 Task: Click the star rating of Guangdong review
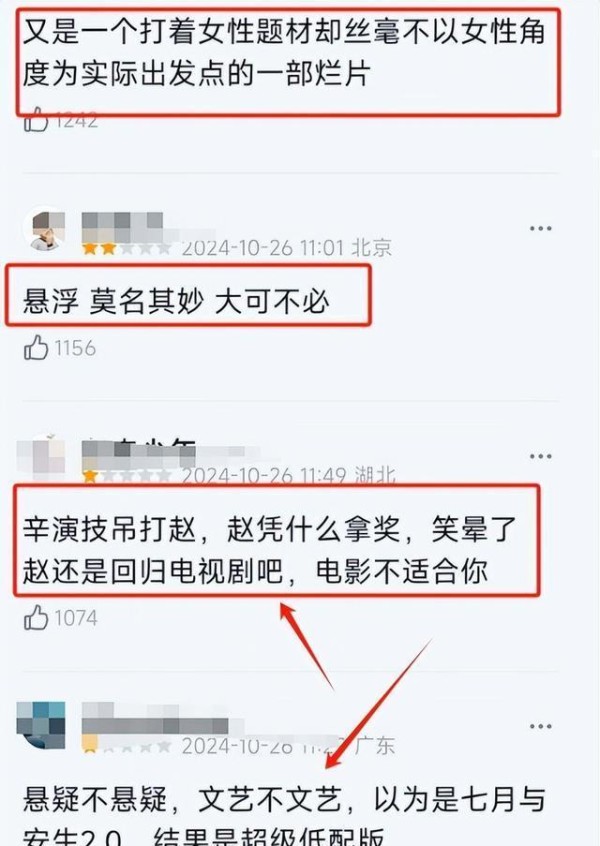tap(126, 747)
